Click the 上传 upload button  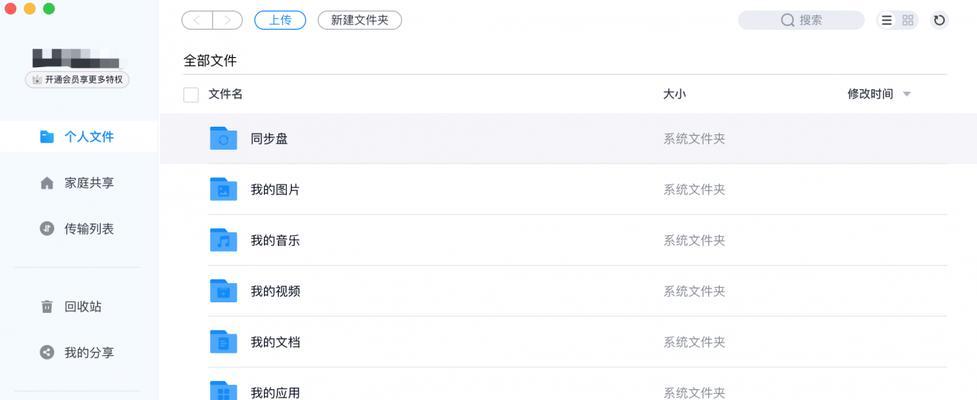tap(280, 20)
